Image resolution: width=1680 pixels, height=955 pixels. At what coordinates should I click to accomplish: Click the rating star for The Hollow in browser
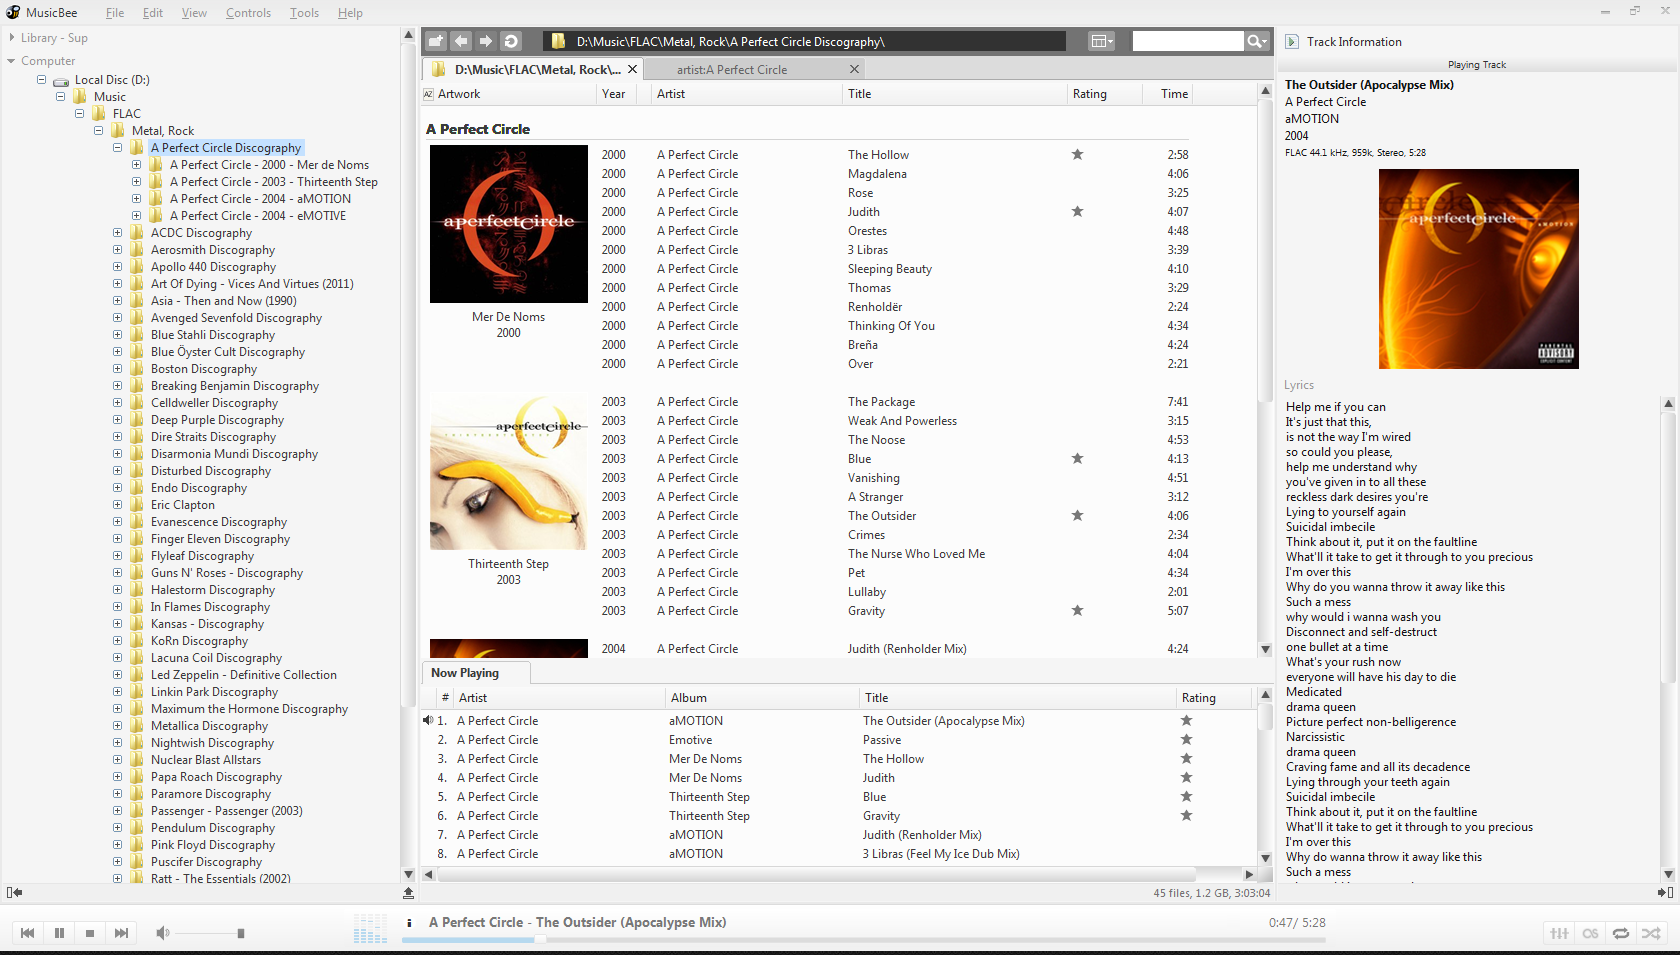pos(1077,155)
